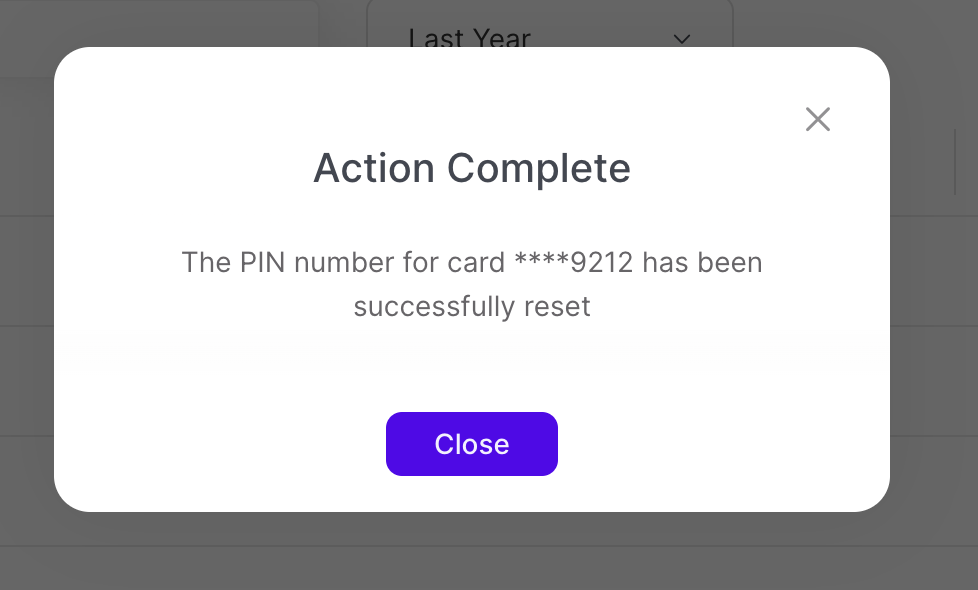Click the masked card number ****9212
Screen dimensions: 978x590
point(574,263)
